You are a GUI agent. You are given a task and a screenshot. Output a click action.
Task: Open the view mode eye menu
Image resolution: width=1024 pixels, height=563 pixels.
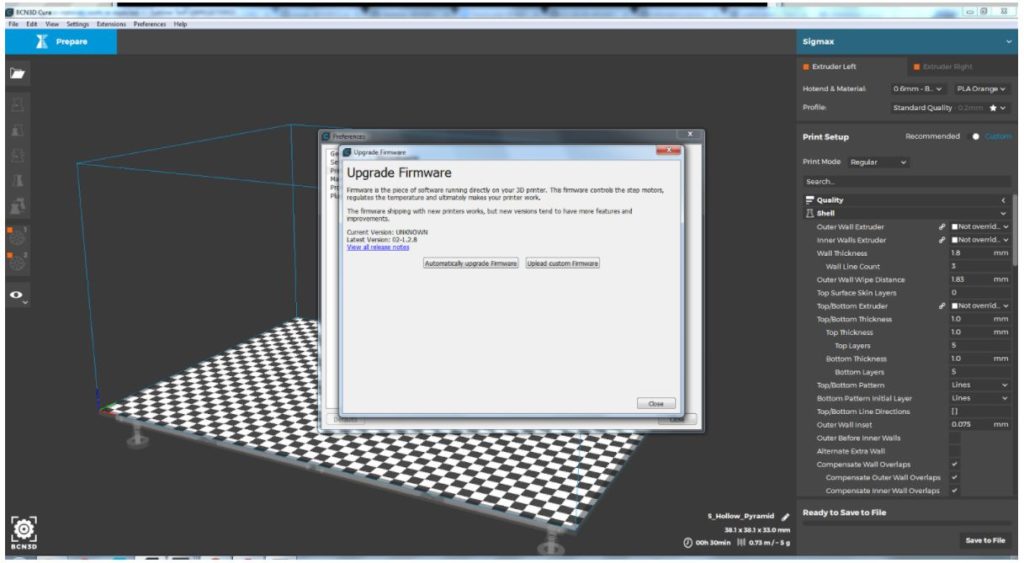point(17,295)
